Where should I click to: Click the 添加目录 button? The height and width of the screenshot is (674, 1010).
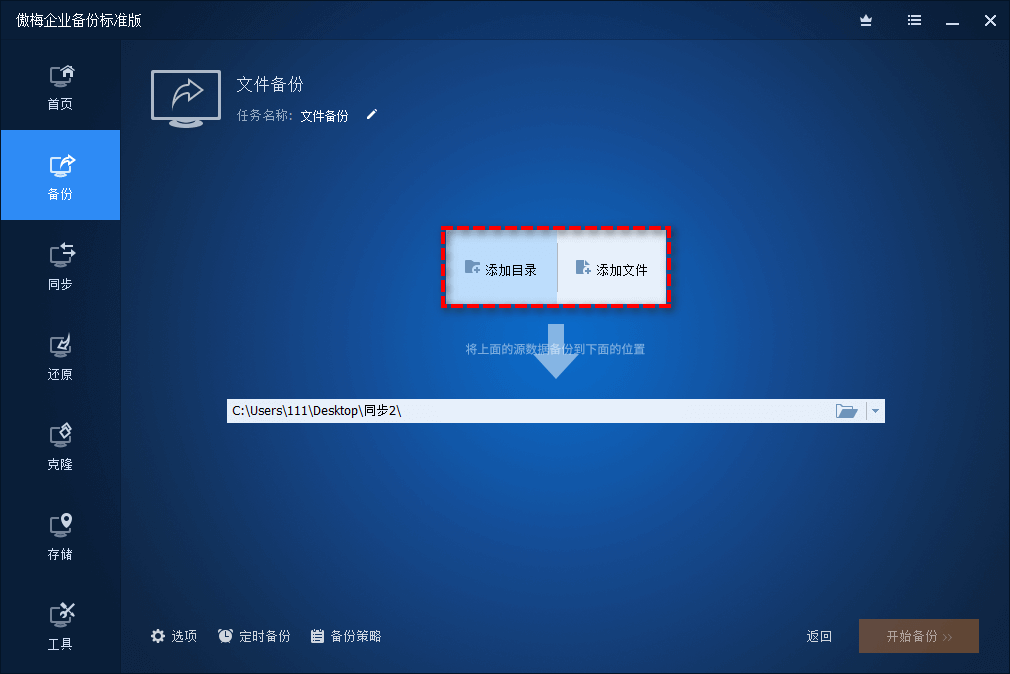tap(501, 269)
